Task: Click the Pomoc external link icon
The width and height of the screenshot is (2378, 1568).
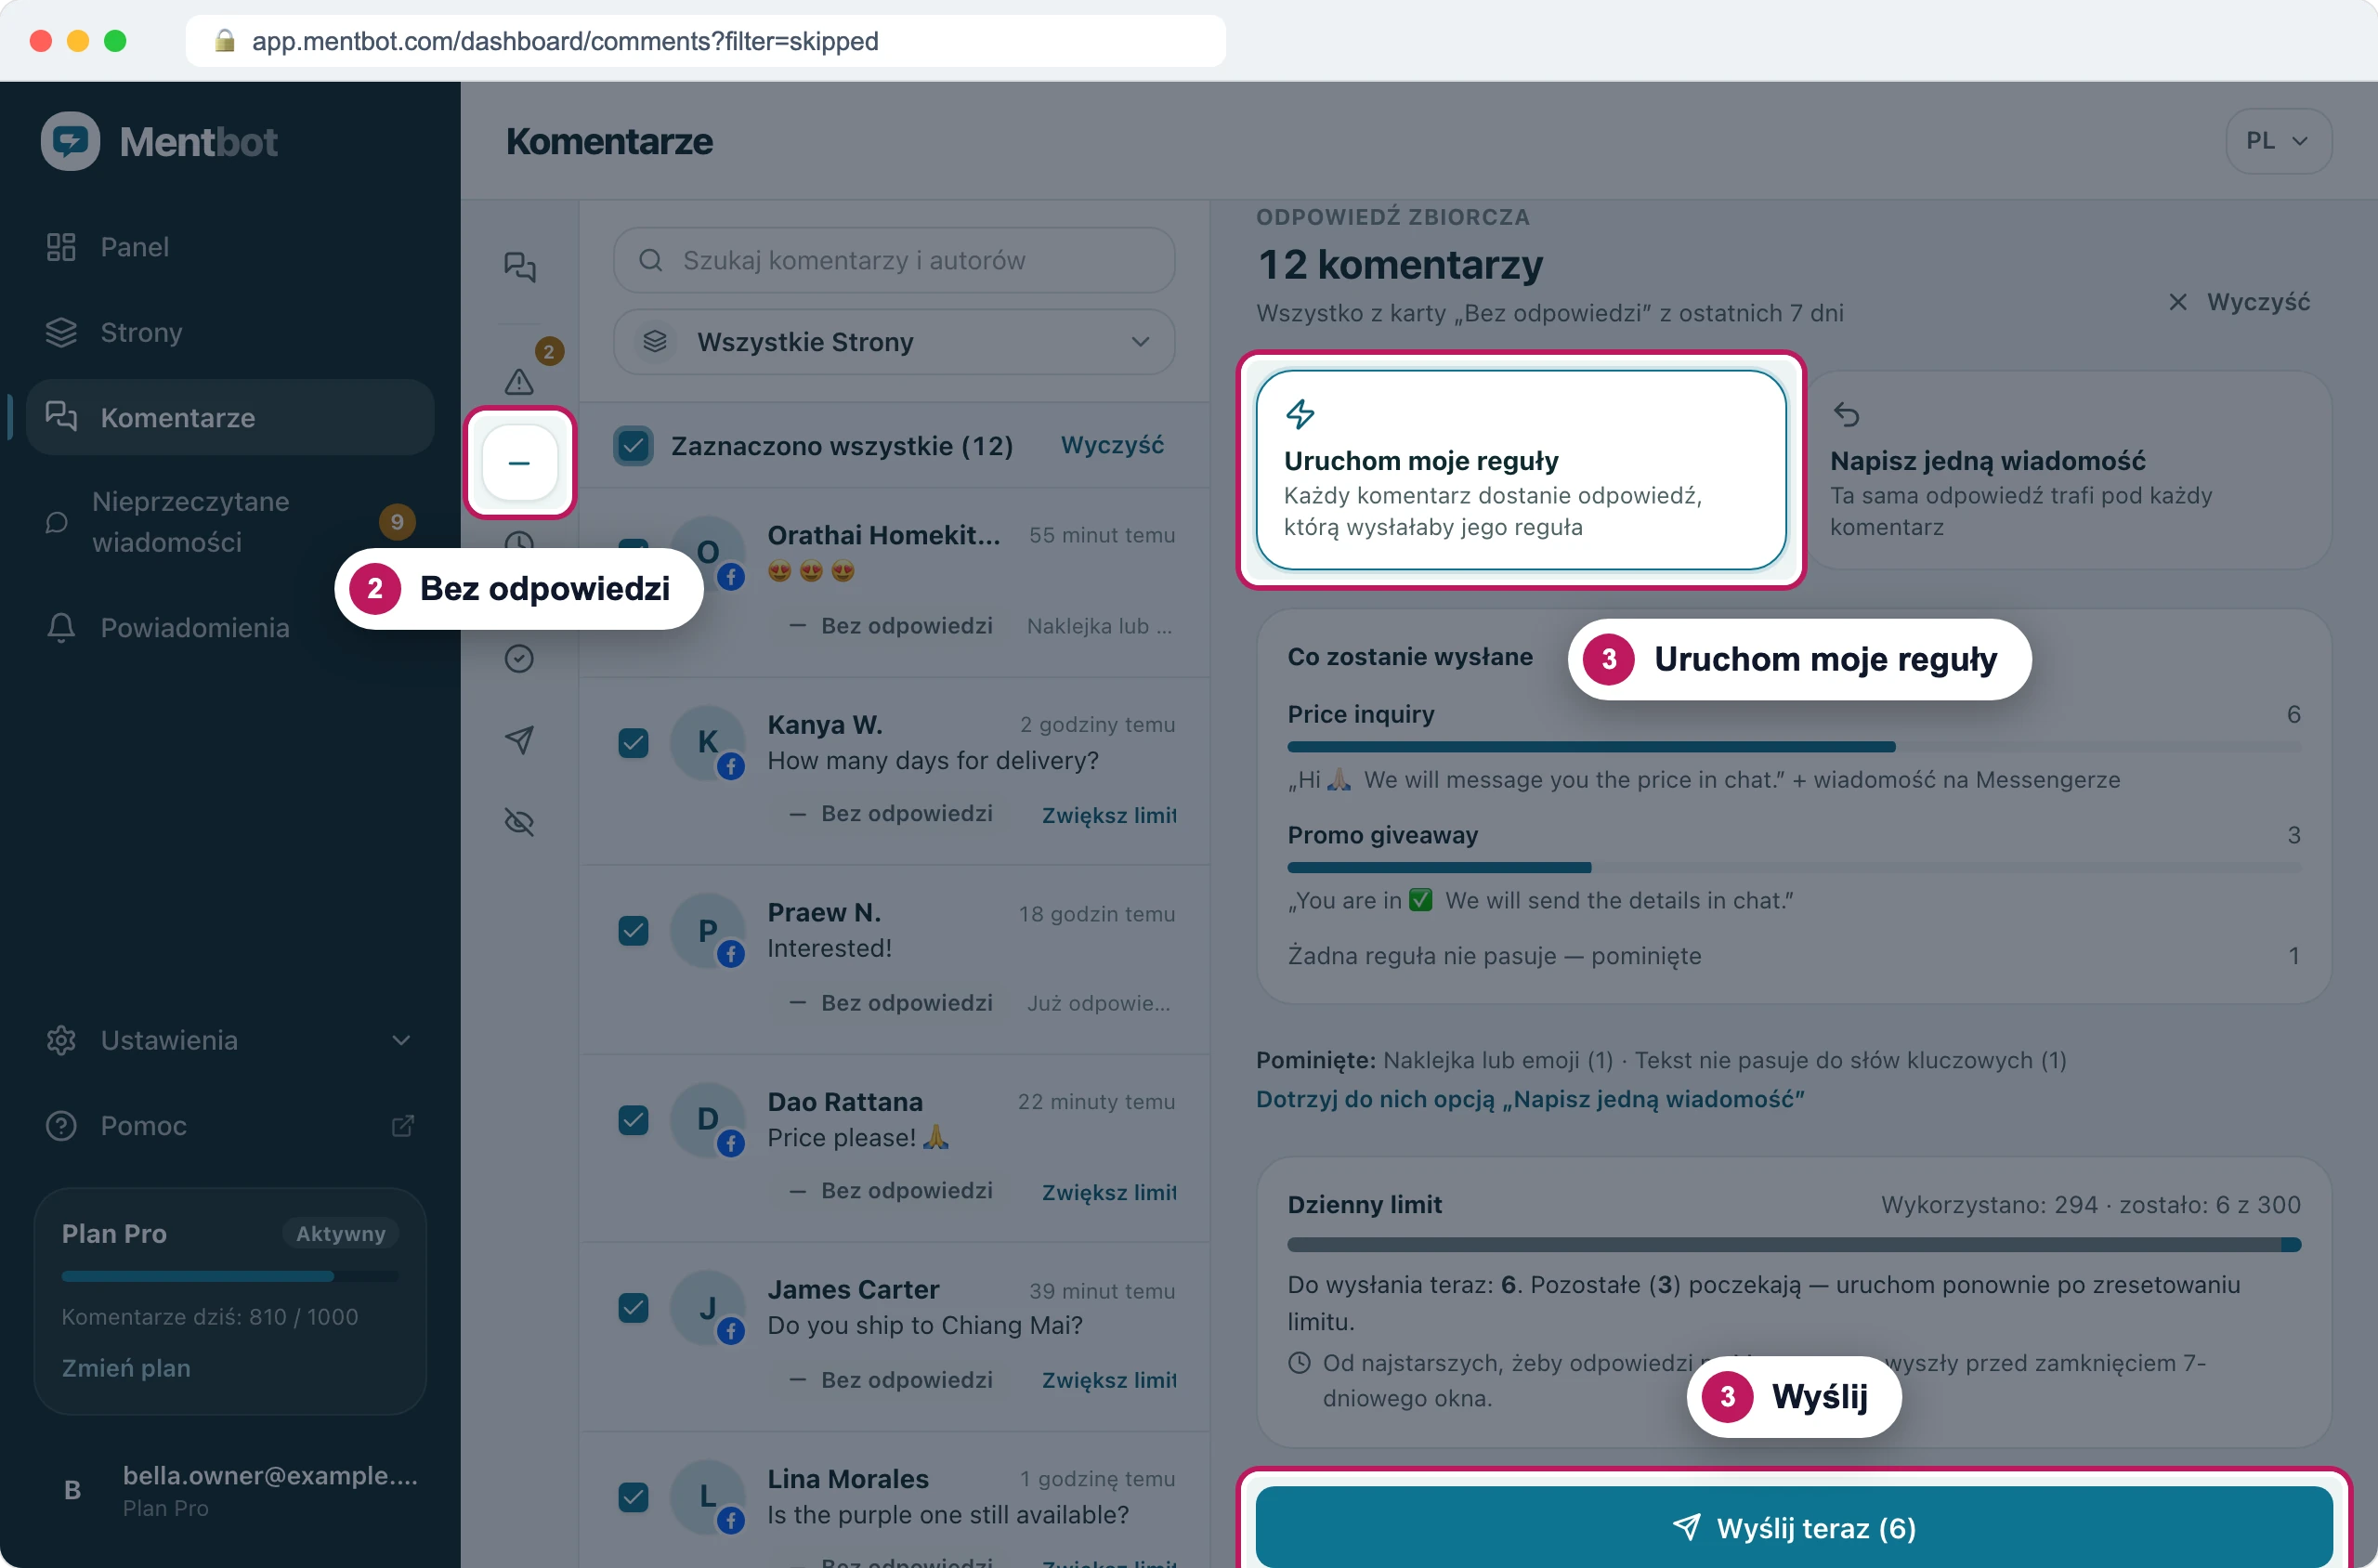Action: point(402,1125)
